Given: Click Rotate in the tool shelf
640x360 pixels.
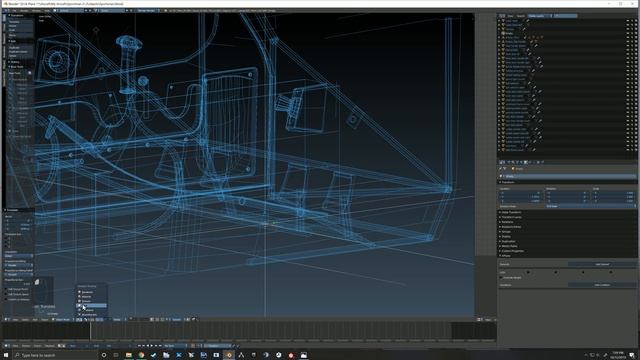Looking at the screenshot, I should [20, 26].
